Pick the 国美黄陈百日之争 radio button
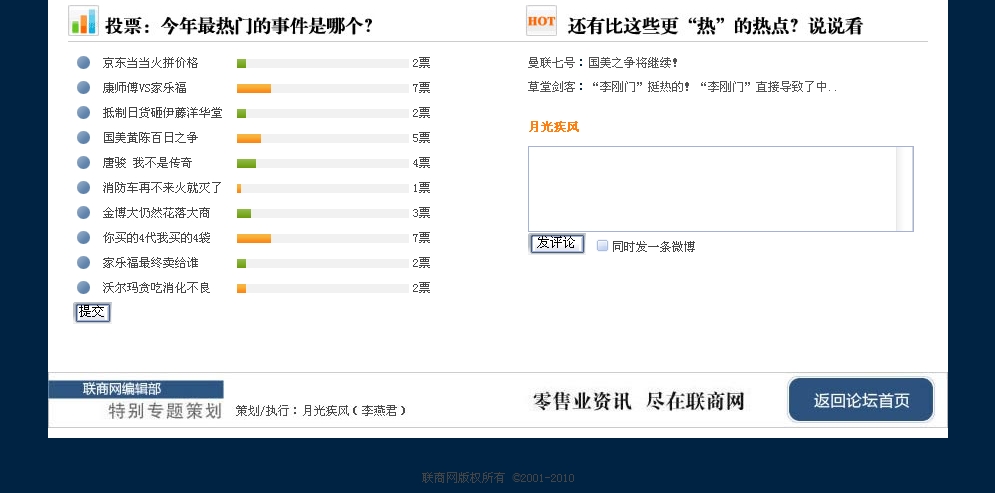This screenshot has width=995, height=493. click(84, 138)
